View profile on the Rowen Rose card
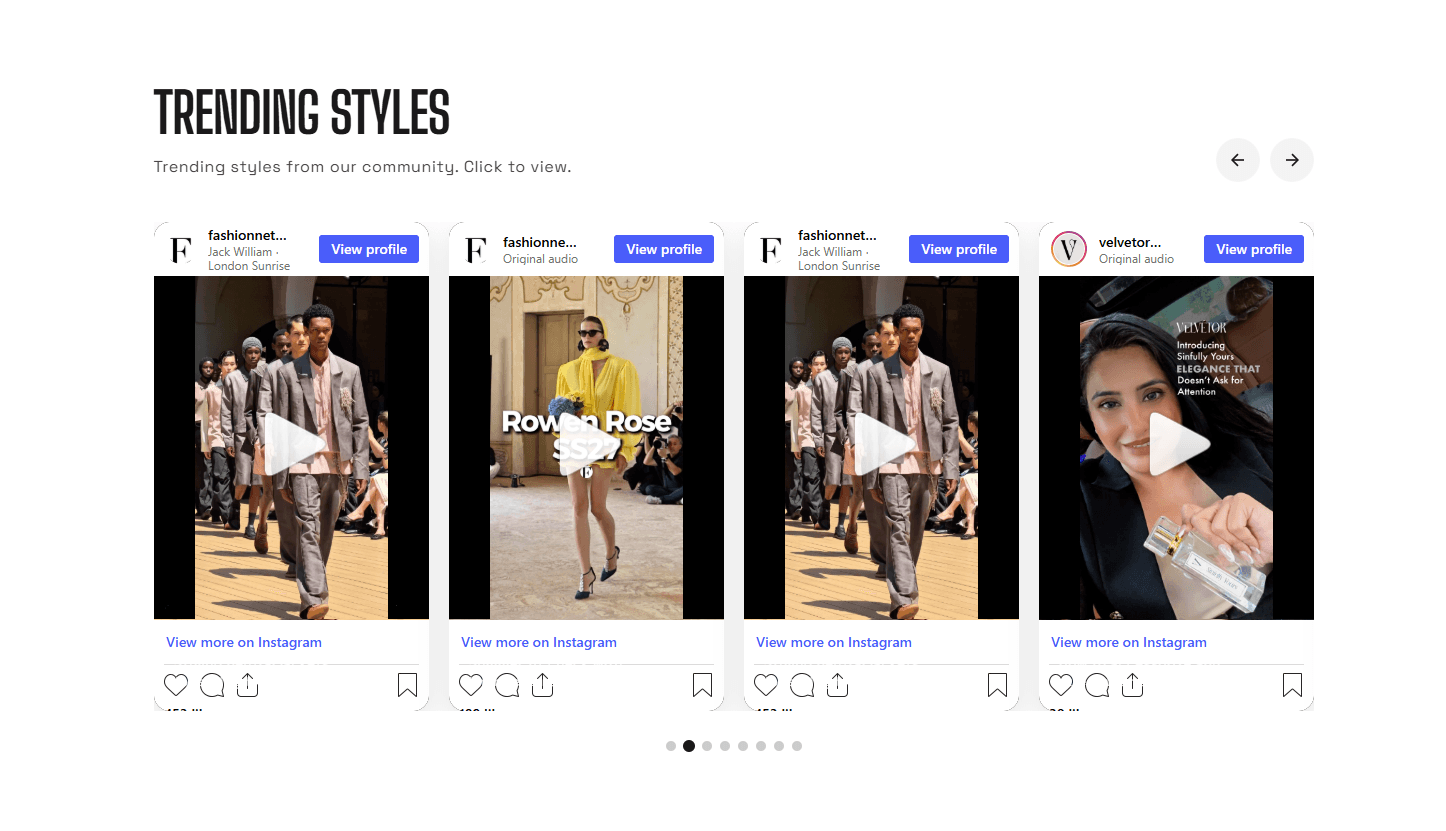This screenshot has width=1446, height=831. [664, 249]
